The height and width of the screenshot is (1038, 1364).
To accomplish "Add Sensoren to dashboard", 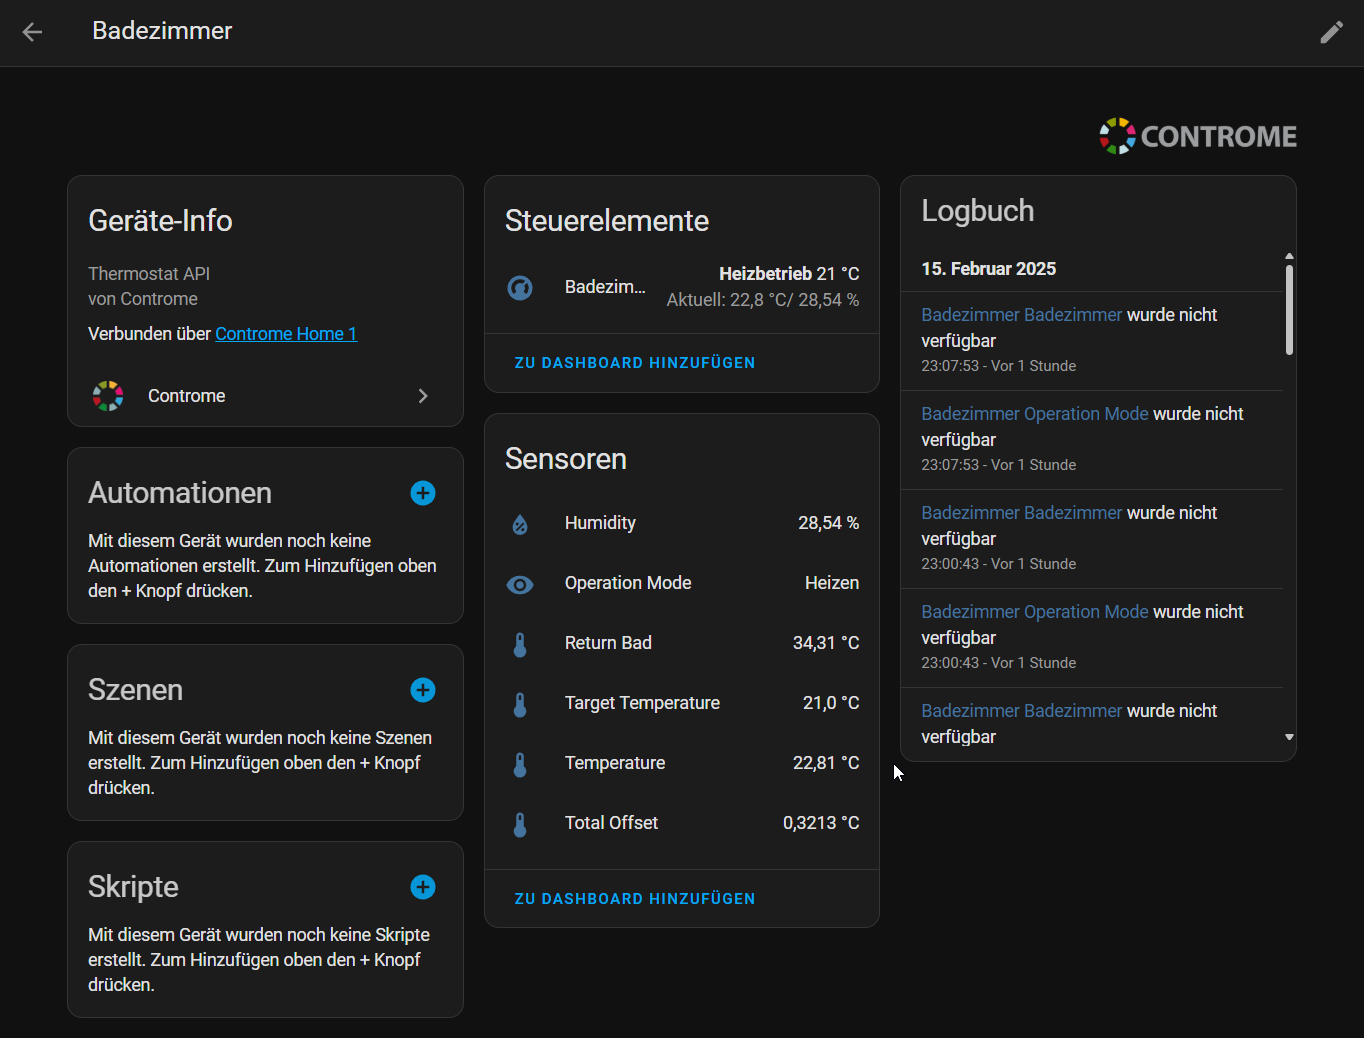I will (634, 899).
